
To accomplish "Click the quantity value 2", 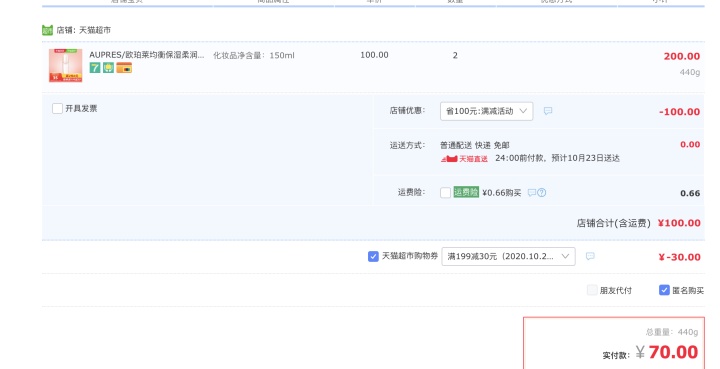I will click(455, 56).
